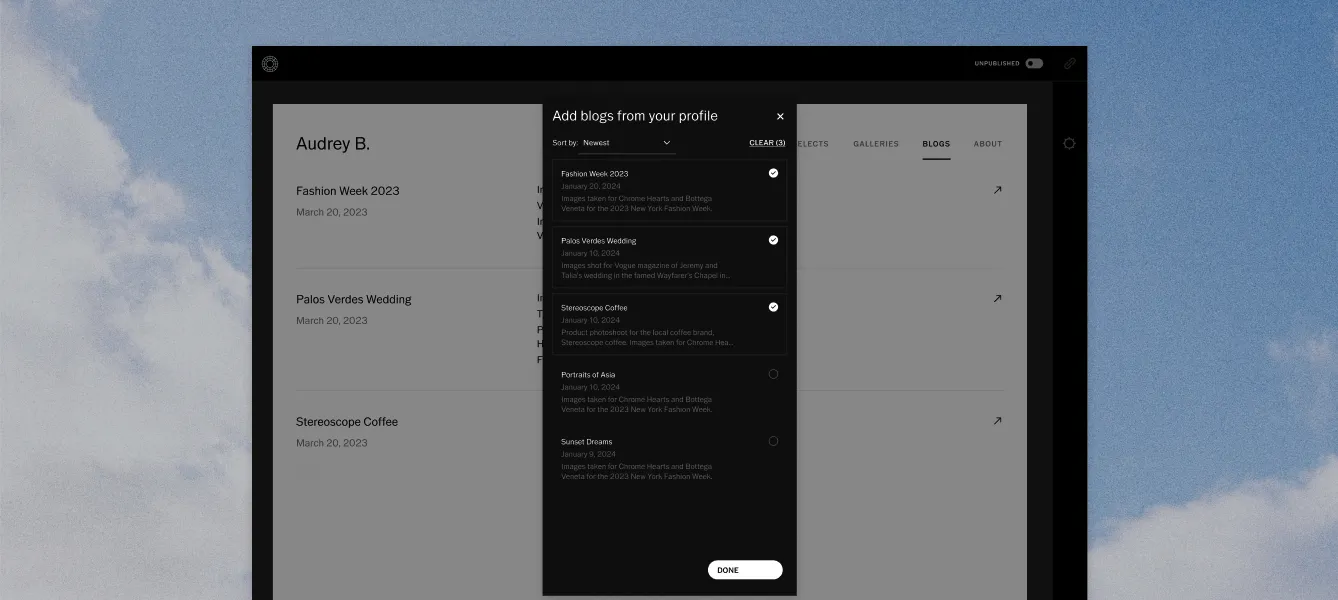Click the Stereoscope Coffee title on the page

coord(347,422)
